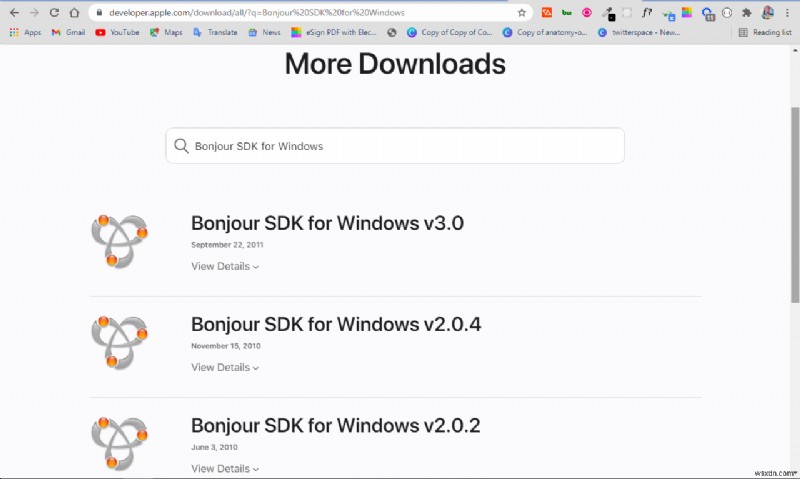The width and height of the screenshot is (800, 479).
Task: Click the orange extension icon after the star
Action: point(546,12)
